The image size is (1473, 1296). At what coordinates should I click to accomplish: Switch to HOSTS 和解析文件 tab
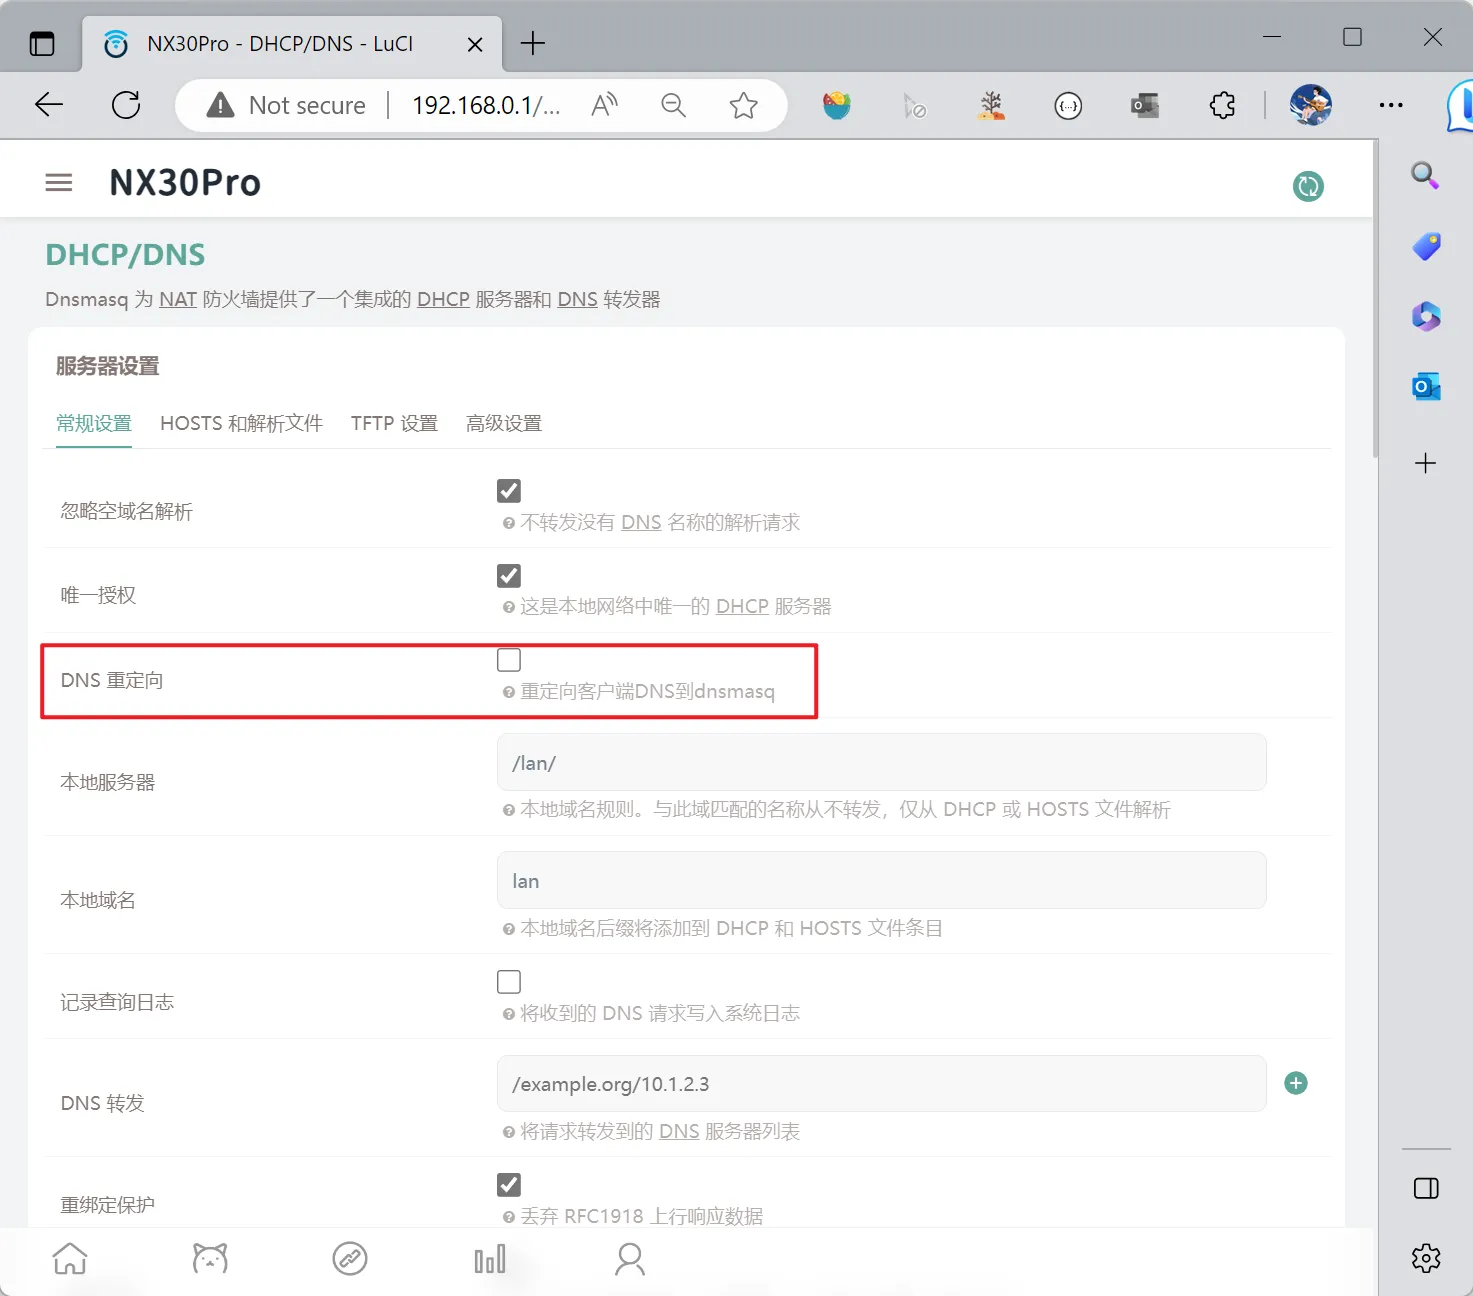click(241, 423)
